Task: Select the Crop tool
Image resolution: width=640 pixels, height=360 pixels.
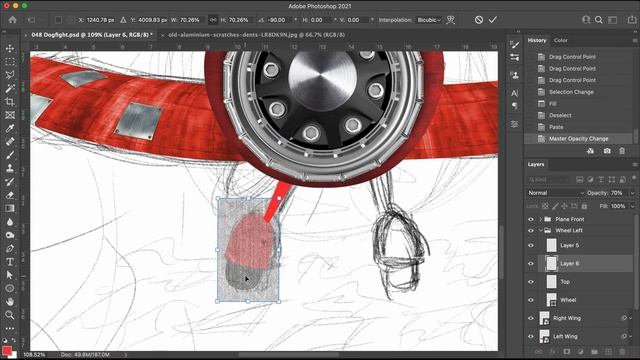Action: [x=10, y=102]
